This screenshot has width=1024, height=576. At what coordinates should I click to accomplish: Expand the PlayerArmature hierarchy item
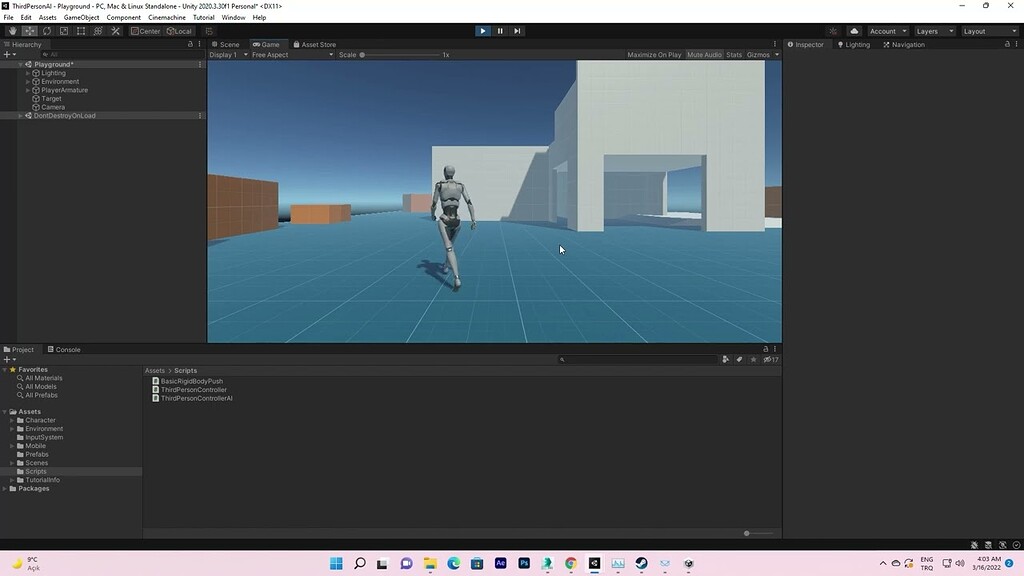pyautogui.click(x=27, y=90)
